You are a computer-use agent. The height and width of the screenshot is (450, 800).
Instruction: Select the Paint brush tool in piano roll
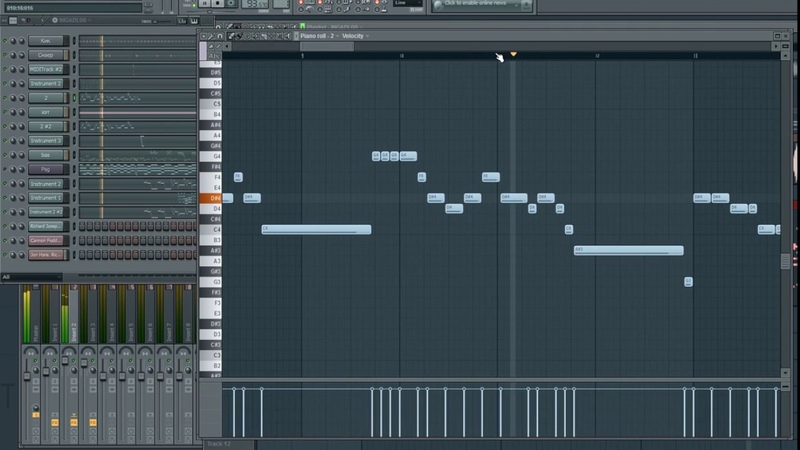239,36
